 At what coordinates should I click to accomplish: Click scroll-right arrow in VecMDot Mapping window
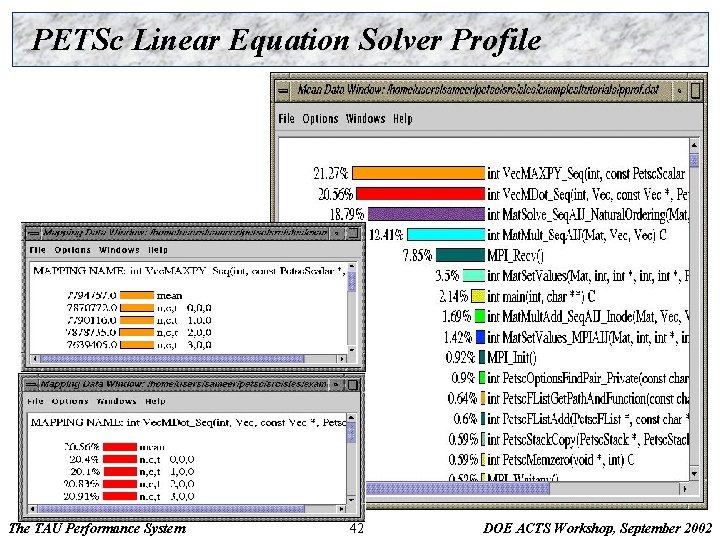coord(341,509)
